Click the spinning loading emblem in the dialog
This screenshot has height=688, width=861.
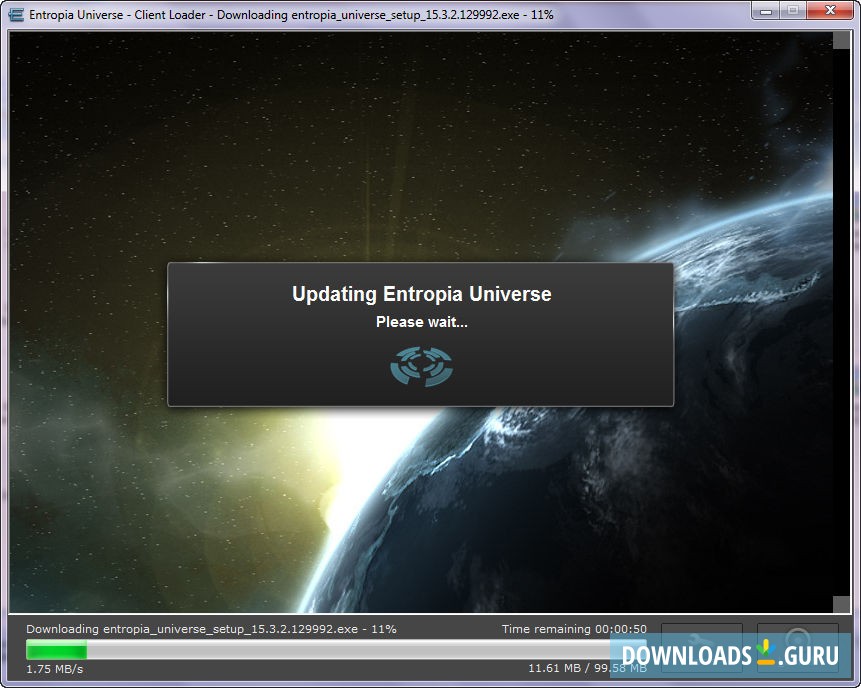(x=422, y=366)
